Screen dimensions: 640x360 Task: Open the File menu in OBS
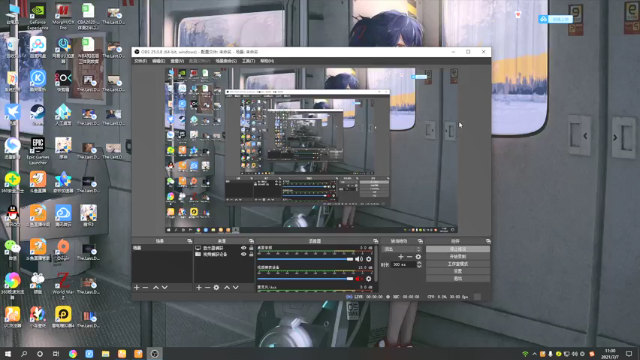(140, 61)
